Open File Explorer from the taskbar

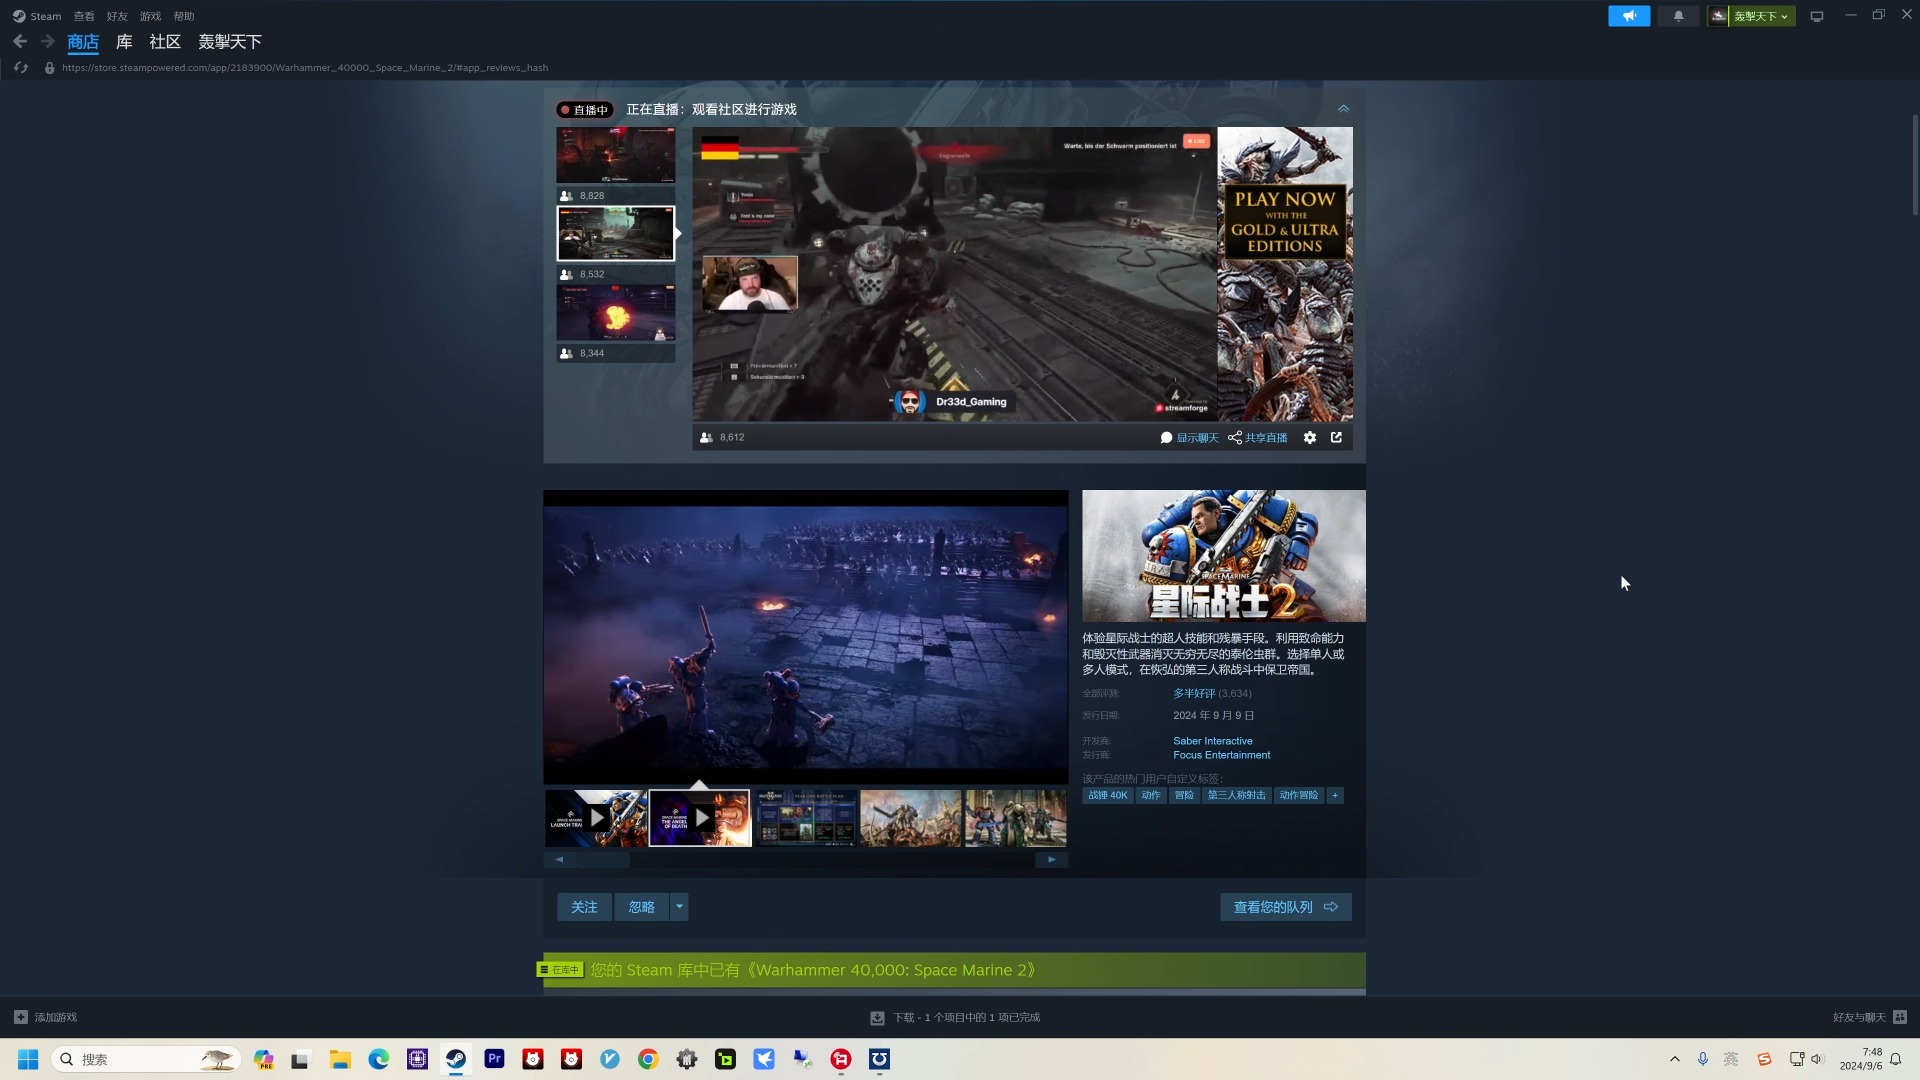(x=340, y=1059)
